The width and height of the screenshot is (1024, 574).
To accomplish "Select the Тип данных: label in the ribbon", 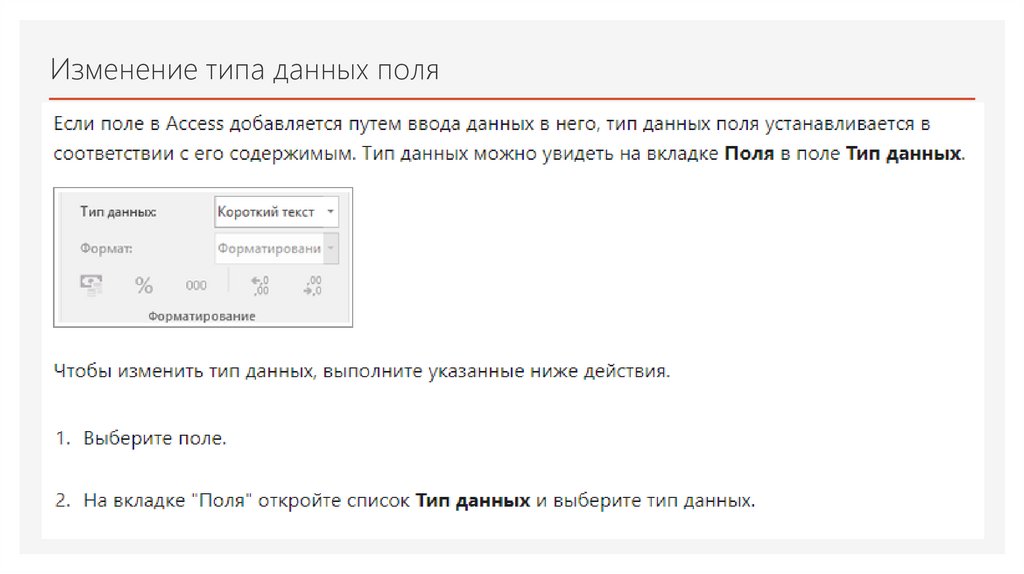I will click(x=117, y=212).
